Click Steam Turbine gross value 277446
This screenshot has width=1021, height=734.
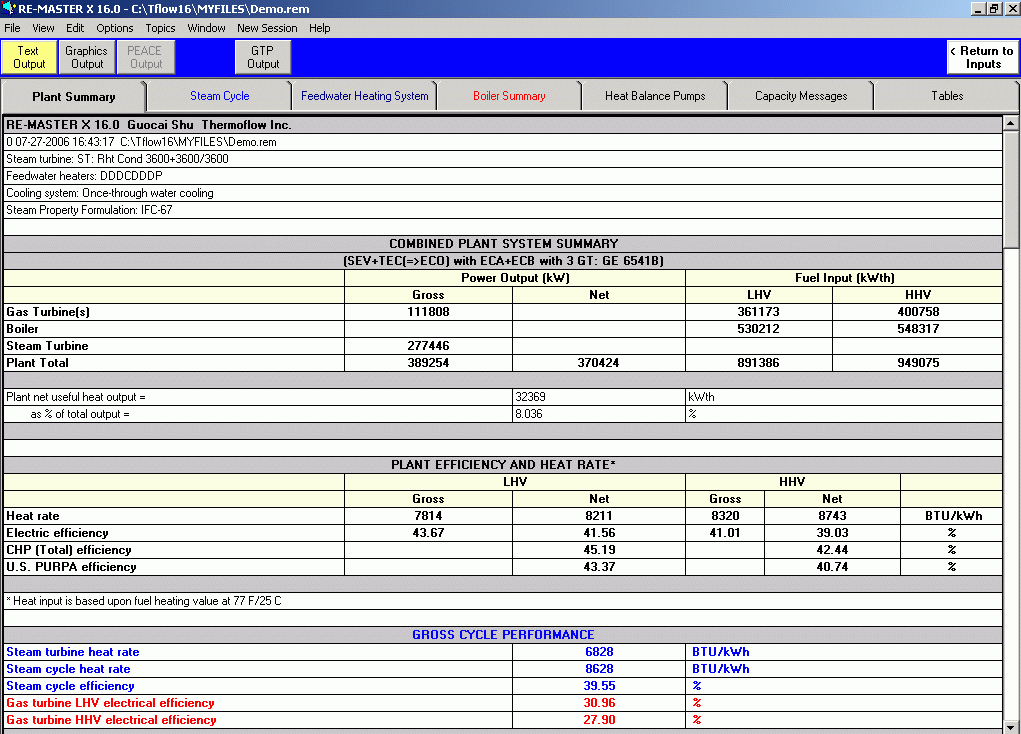[x=428, y=346]
